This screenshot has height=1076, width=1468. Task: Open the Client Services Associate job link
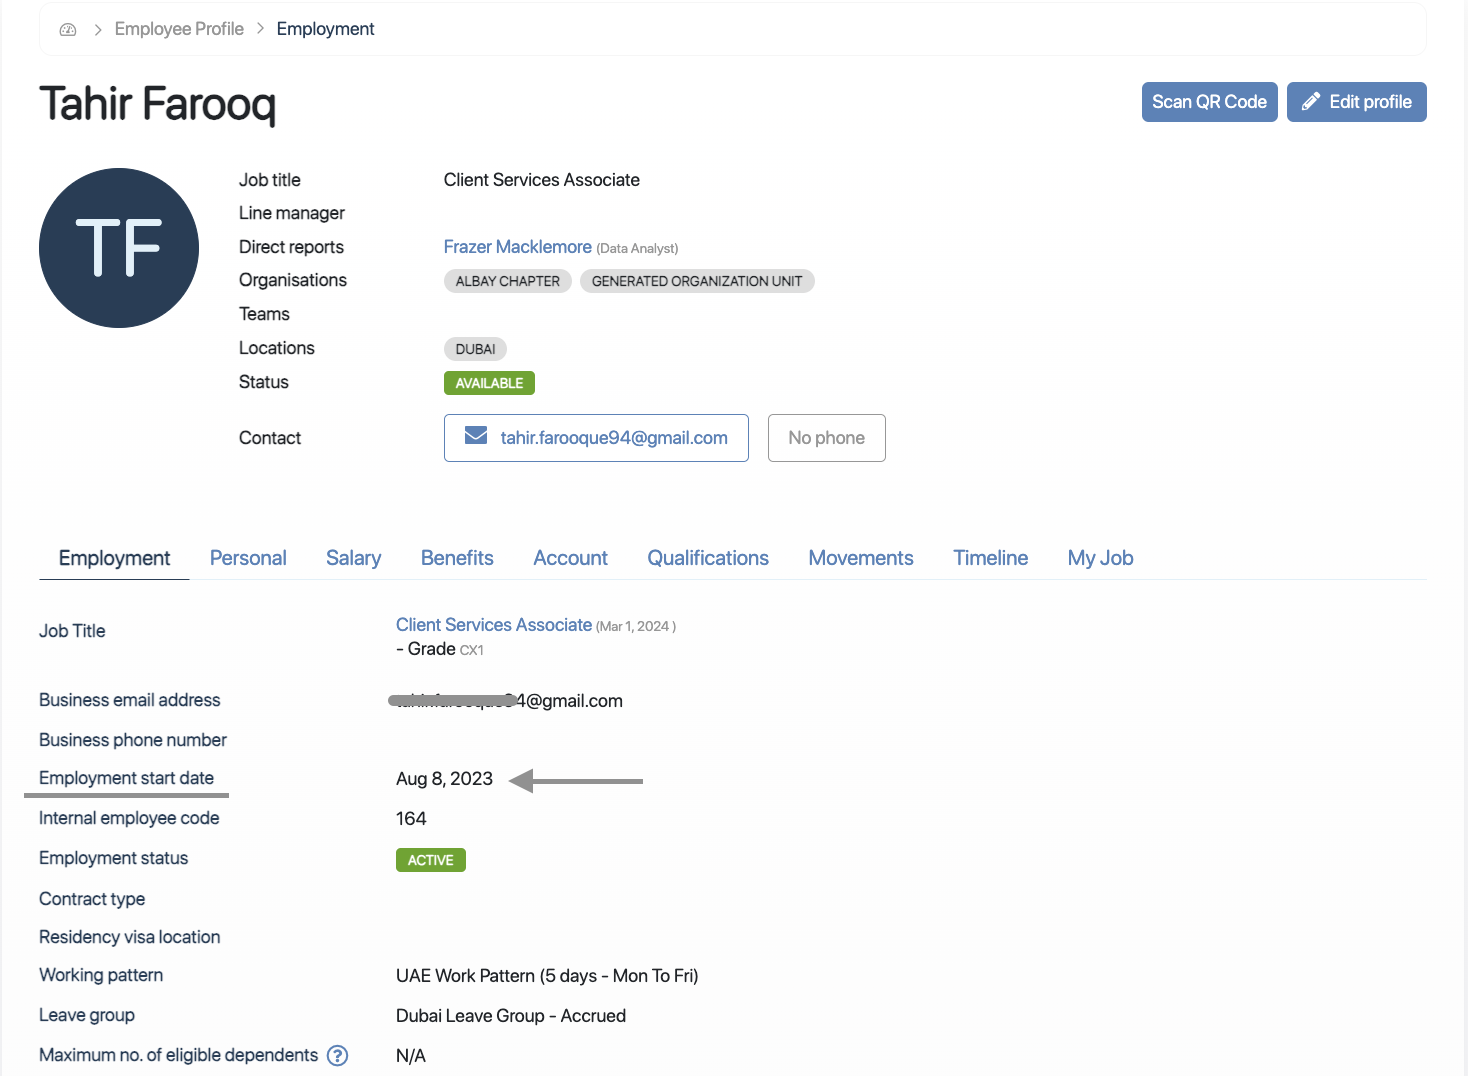(493, 625)
